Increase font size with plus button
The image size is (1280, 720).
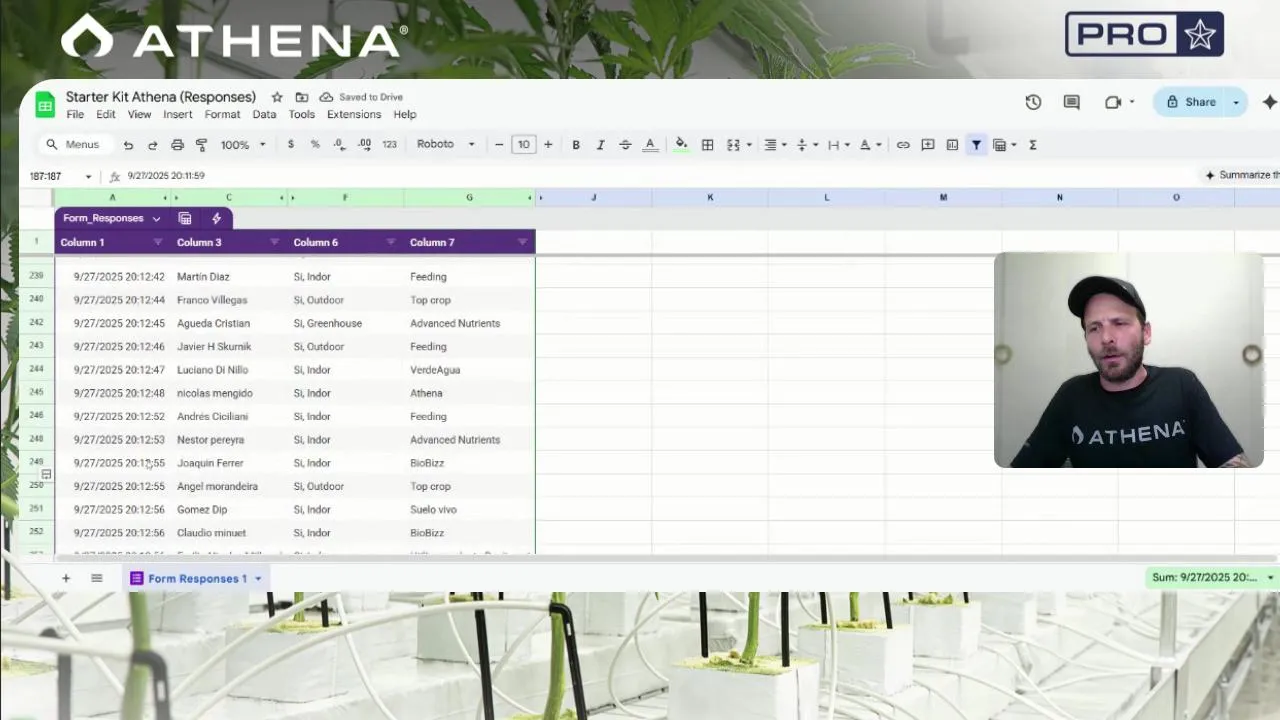click(x=548, y=145)
